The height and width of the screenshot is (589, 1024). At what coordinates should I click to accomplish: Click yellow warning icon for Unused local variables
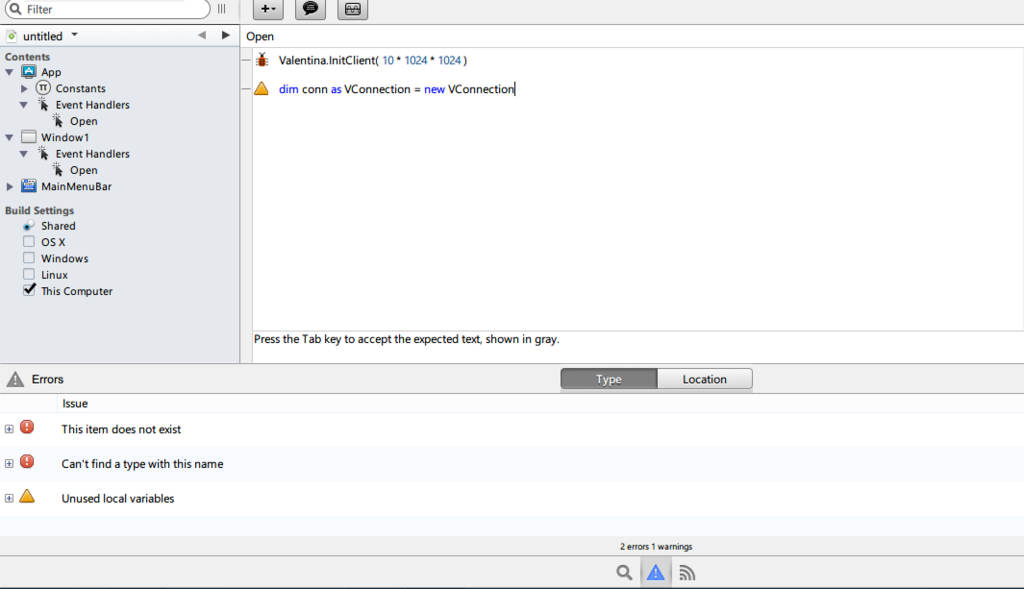pos(27,496)
